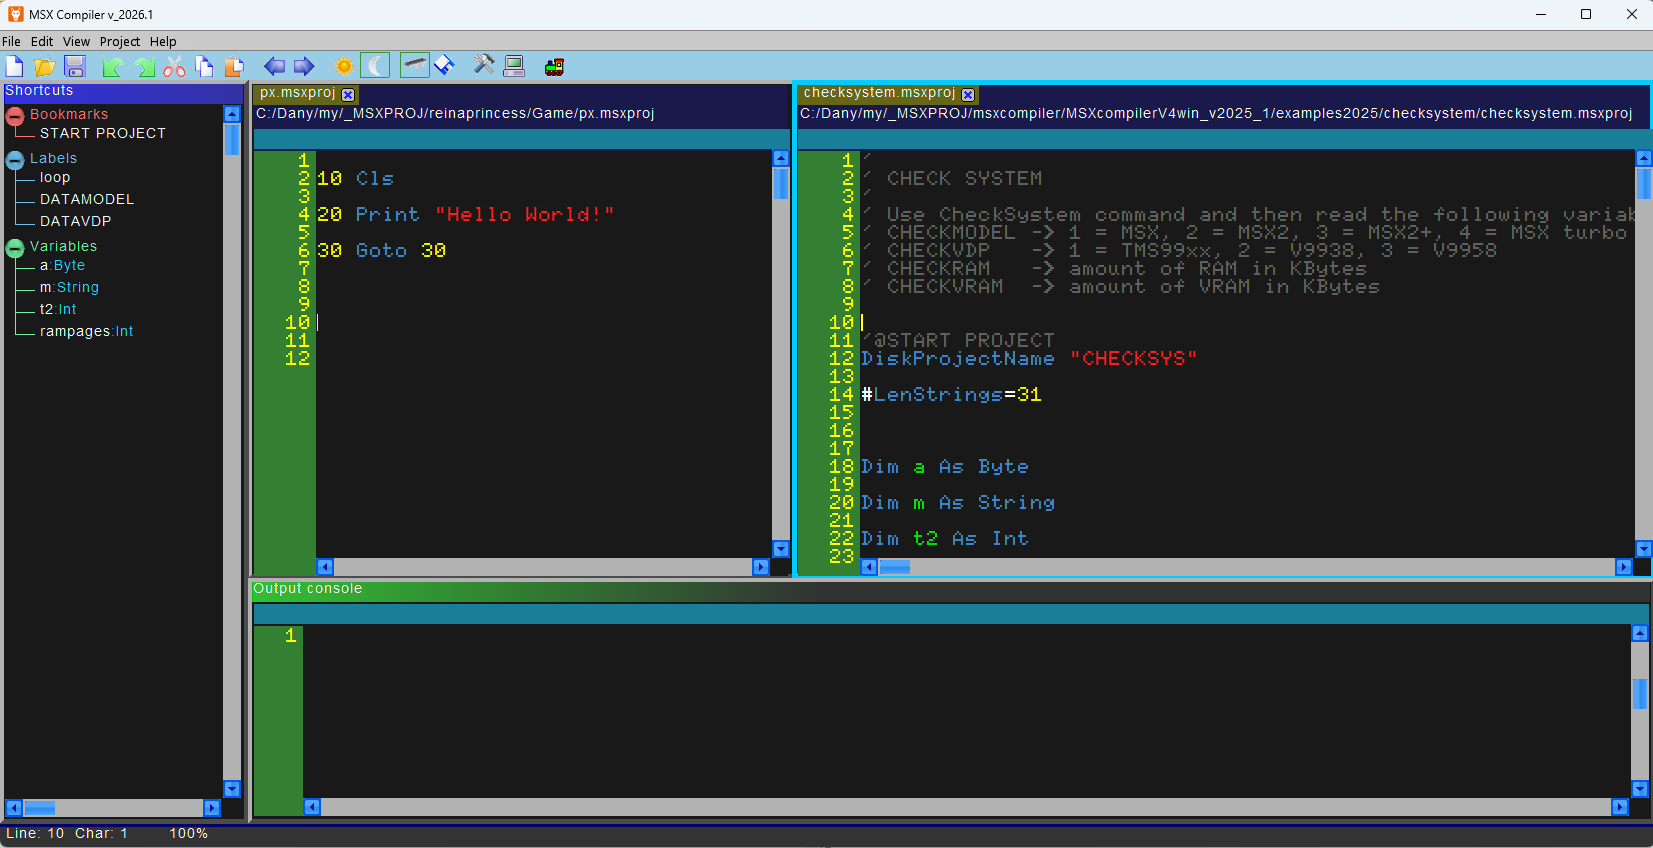Screen dimensions: 1653x848
Task: Save the project with floppy icon
Action: pyautogui.click(x=75, y=66)
